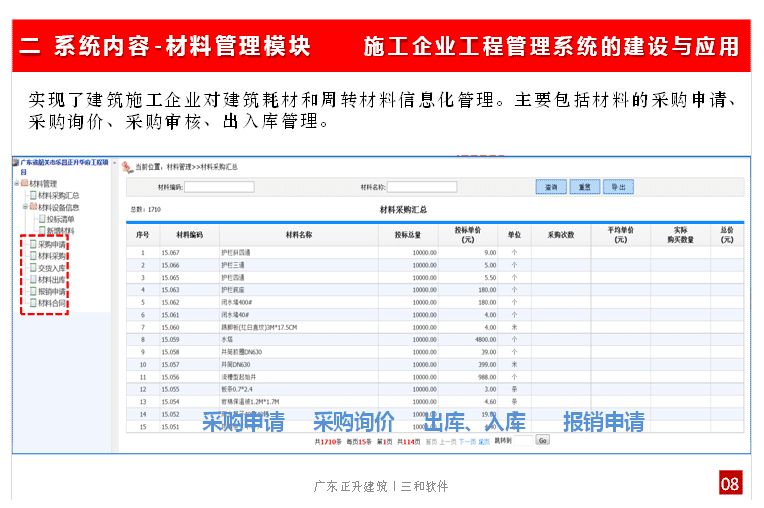Click the 平均单价(元) column header
Image resolution: width=764 pixels, height=508 pixels.
point(620,235)
